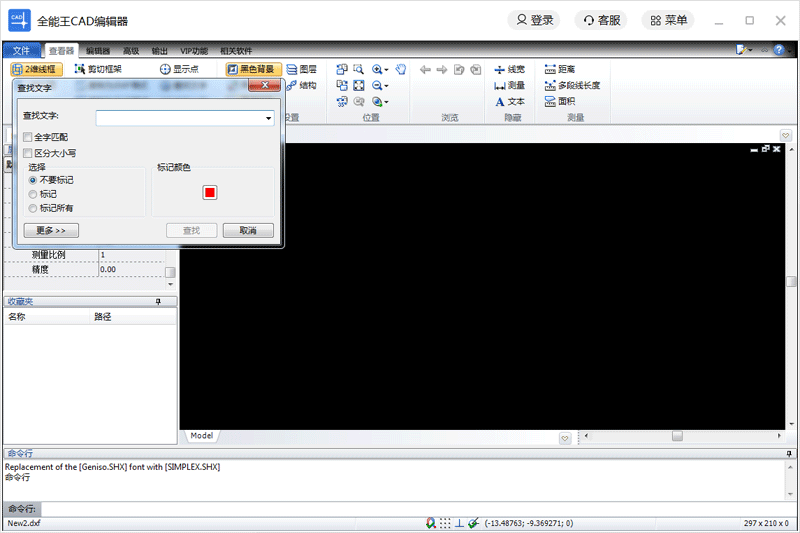
Task: Toggle the grid dots icon in status bar
Action: click(x=445, y=523)
